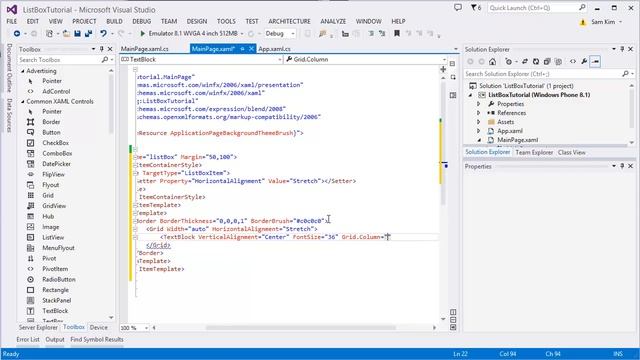640x360 pixels.
Task: Toggle auto-hide pin on Properties panel
Action: [x=622, y=166]
